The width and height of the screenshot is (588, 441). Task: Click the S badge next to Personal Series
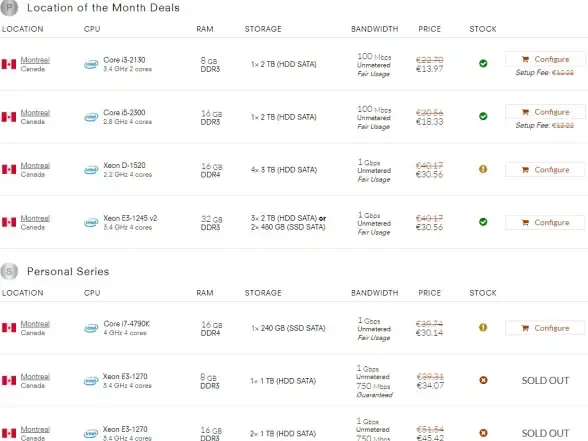coord(9,271)
